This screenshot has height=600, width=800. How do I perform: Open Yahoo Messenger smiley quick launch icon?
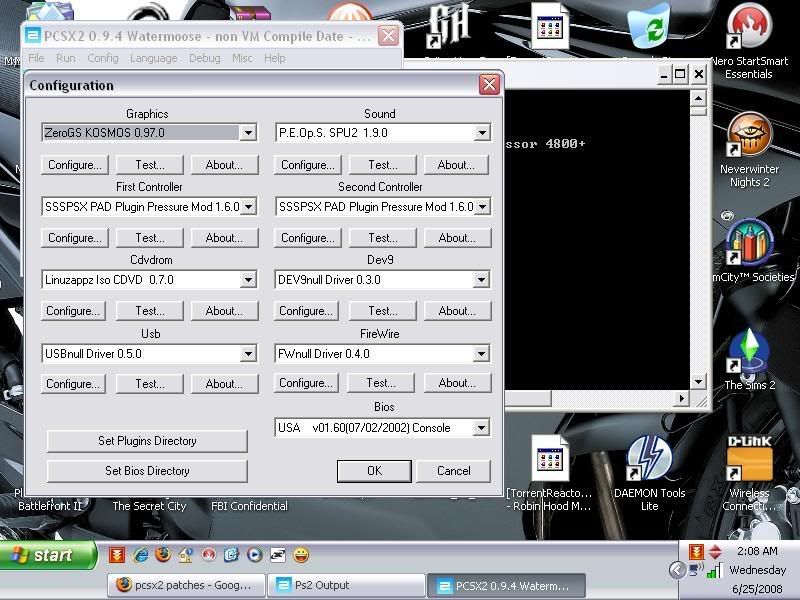click(301, 555)
